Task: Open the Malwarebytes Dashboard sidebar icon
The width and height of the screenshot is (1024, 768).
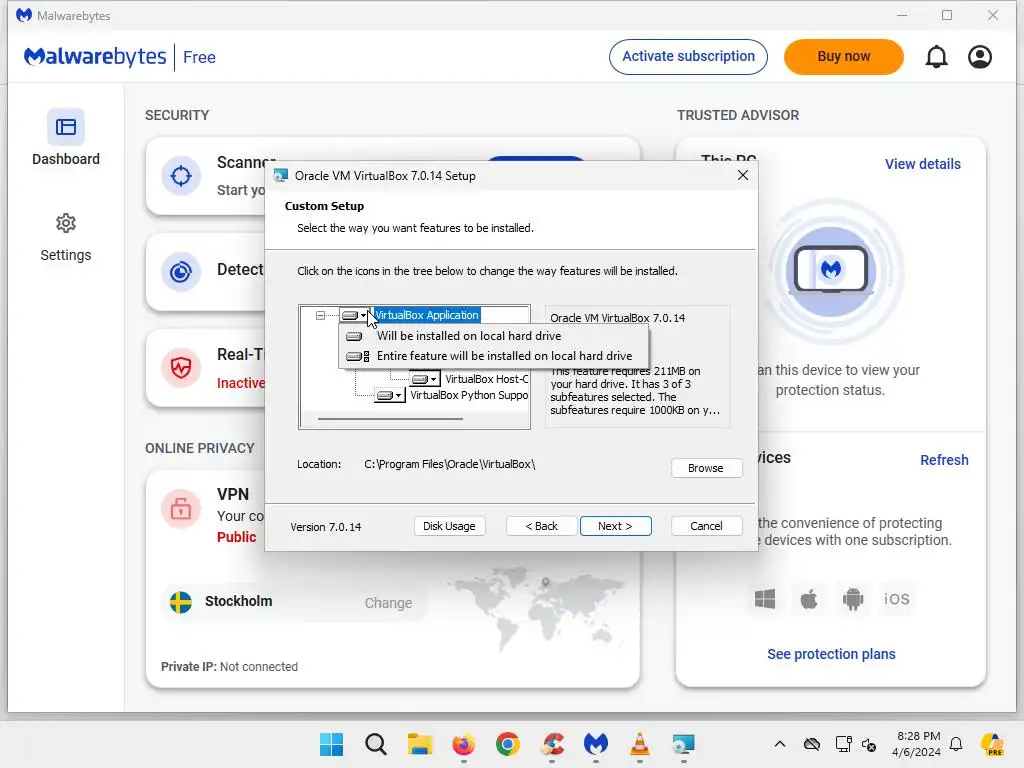Action: (x=65, y=127)
